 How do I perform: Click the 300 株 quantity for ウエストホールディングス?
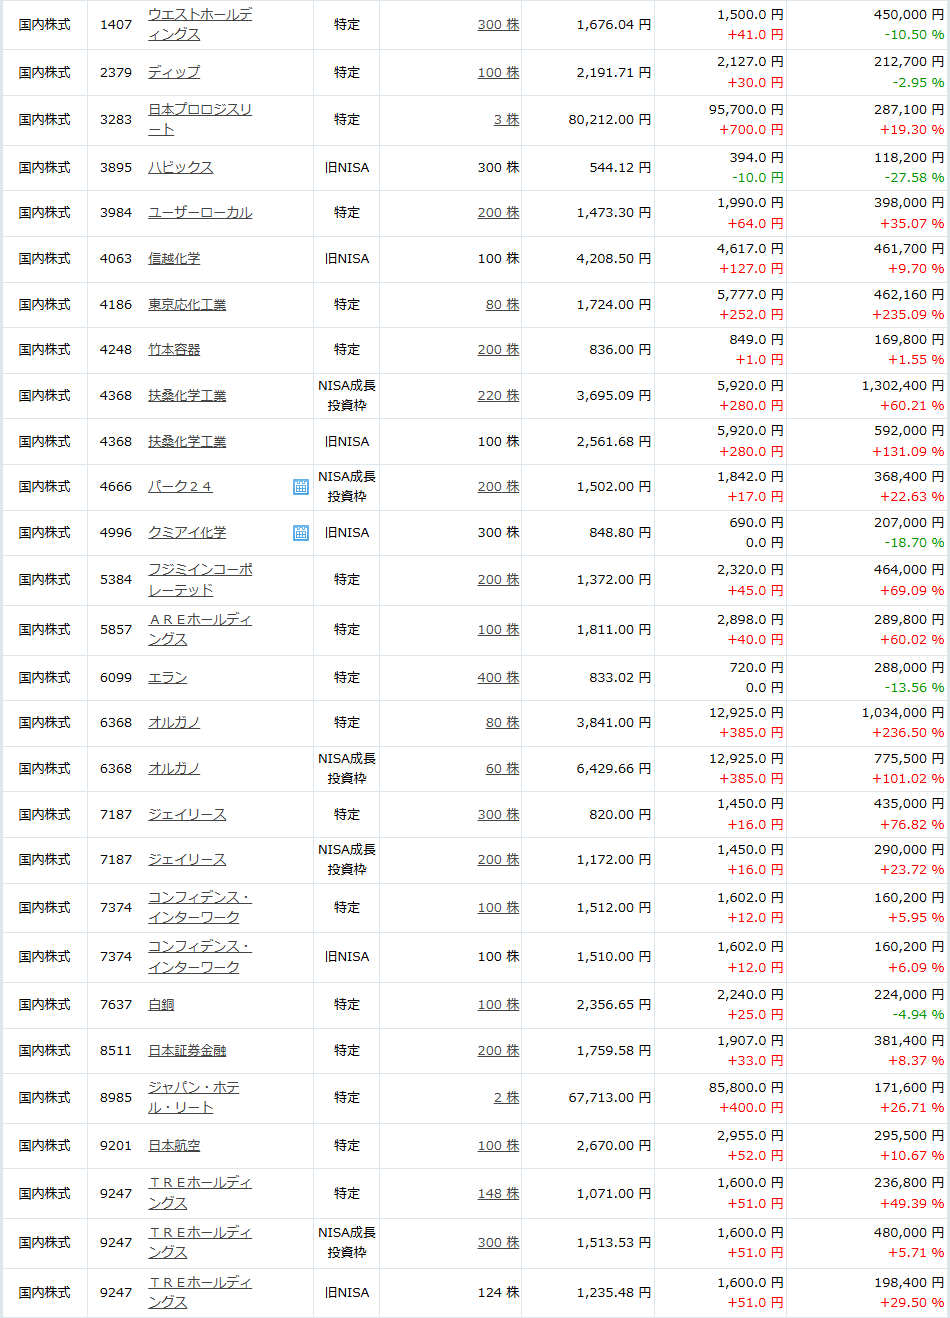pos(498,24)
